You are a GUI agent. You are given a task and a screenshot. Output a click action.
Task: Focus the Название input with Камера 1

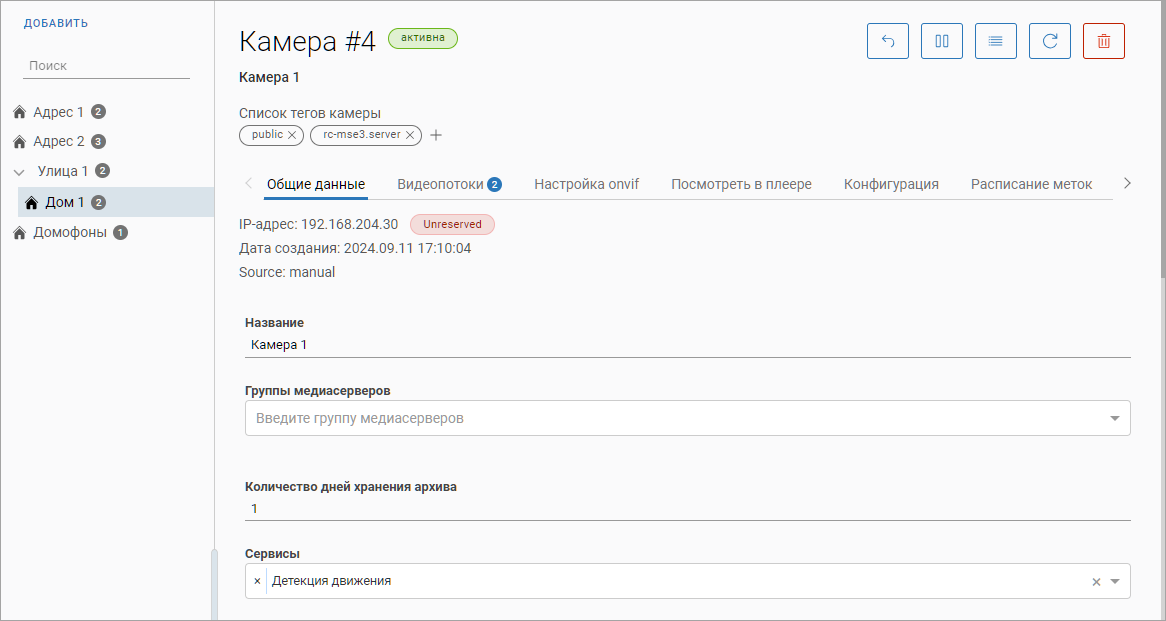pos(687,344)
